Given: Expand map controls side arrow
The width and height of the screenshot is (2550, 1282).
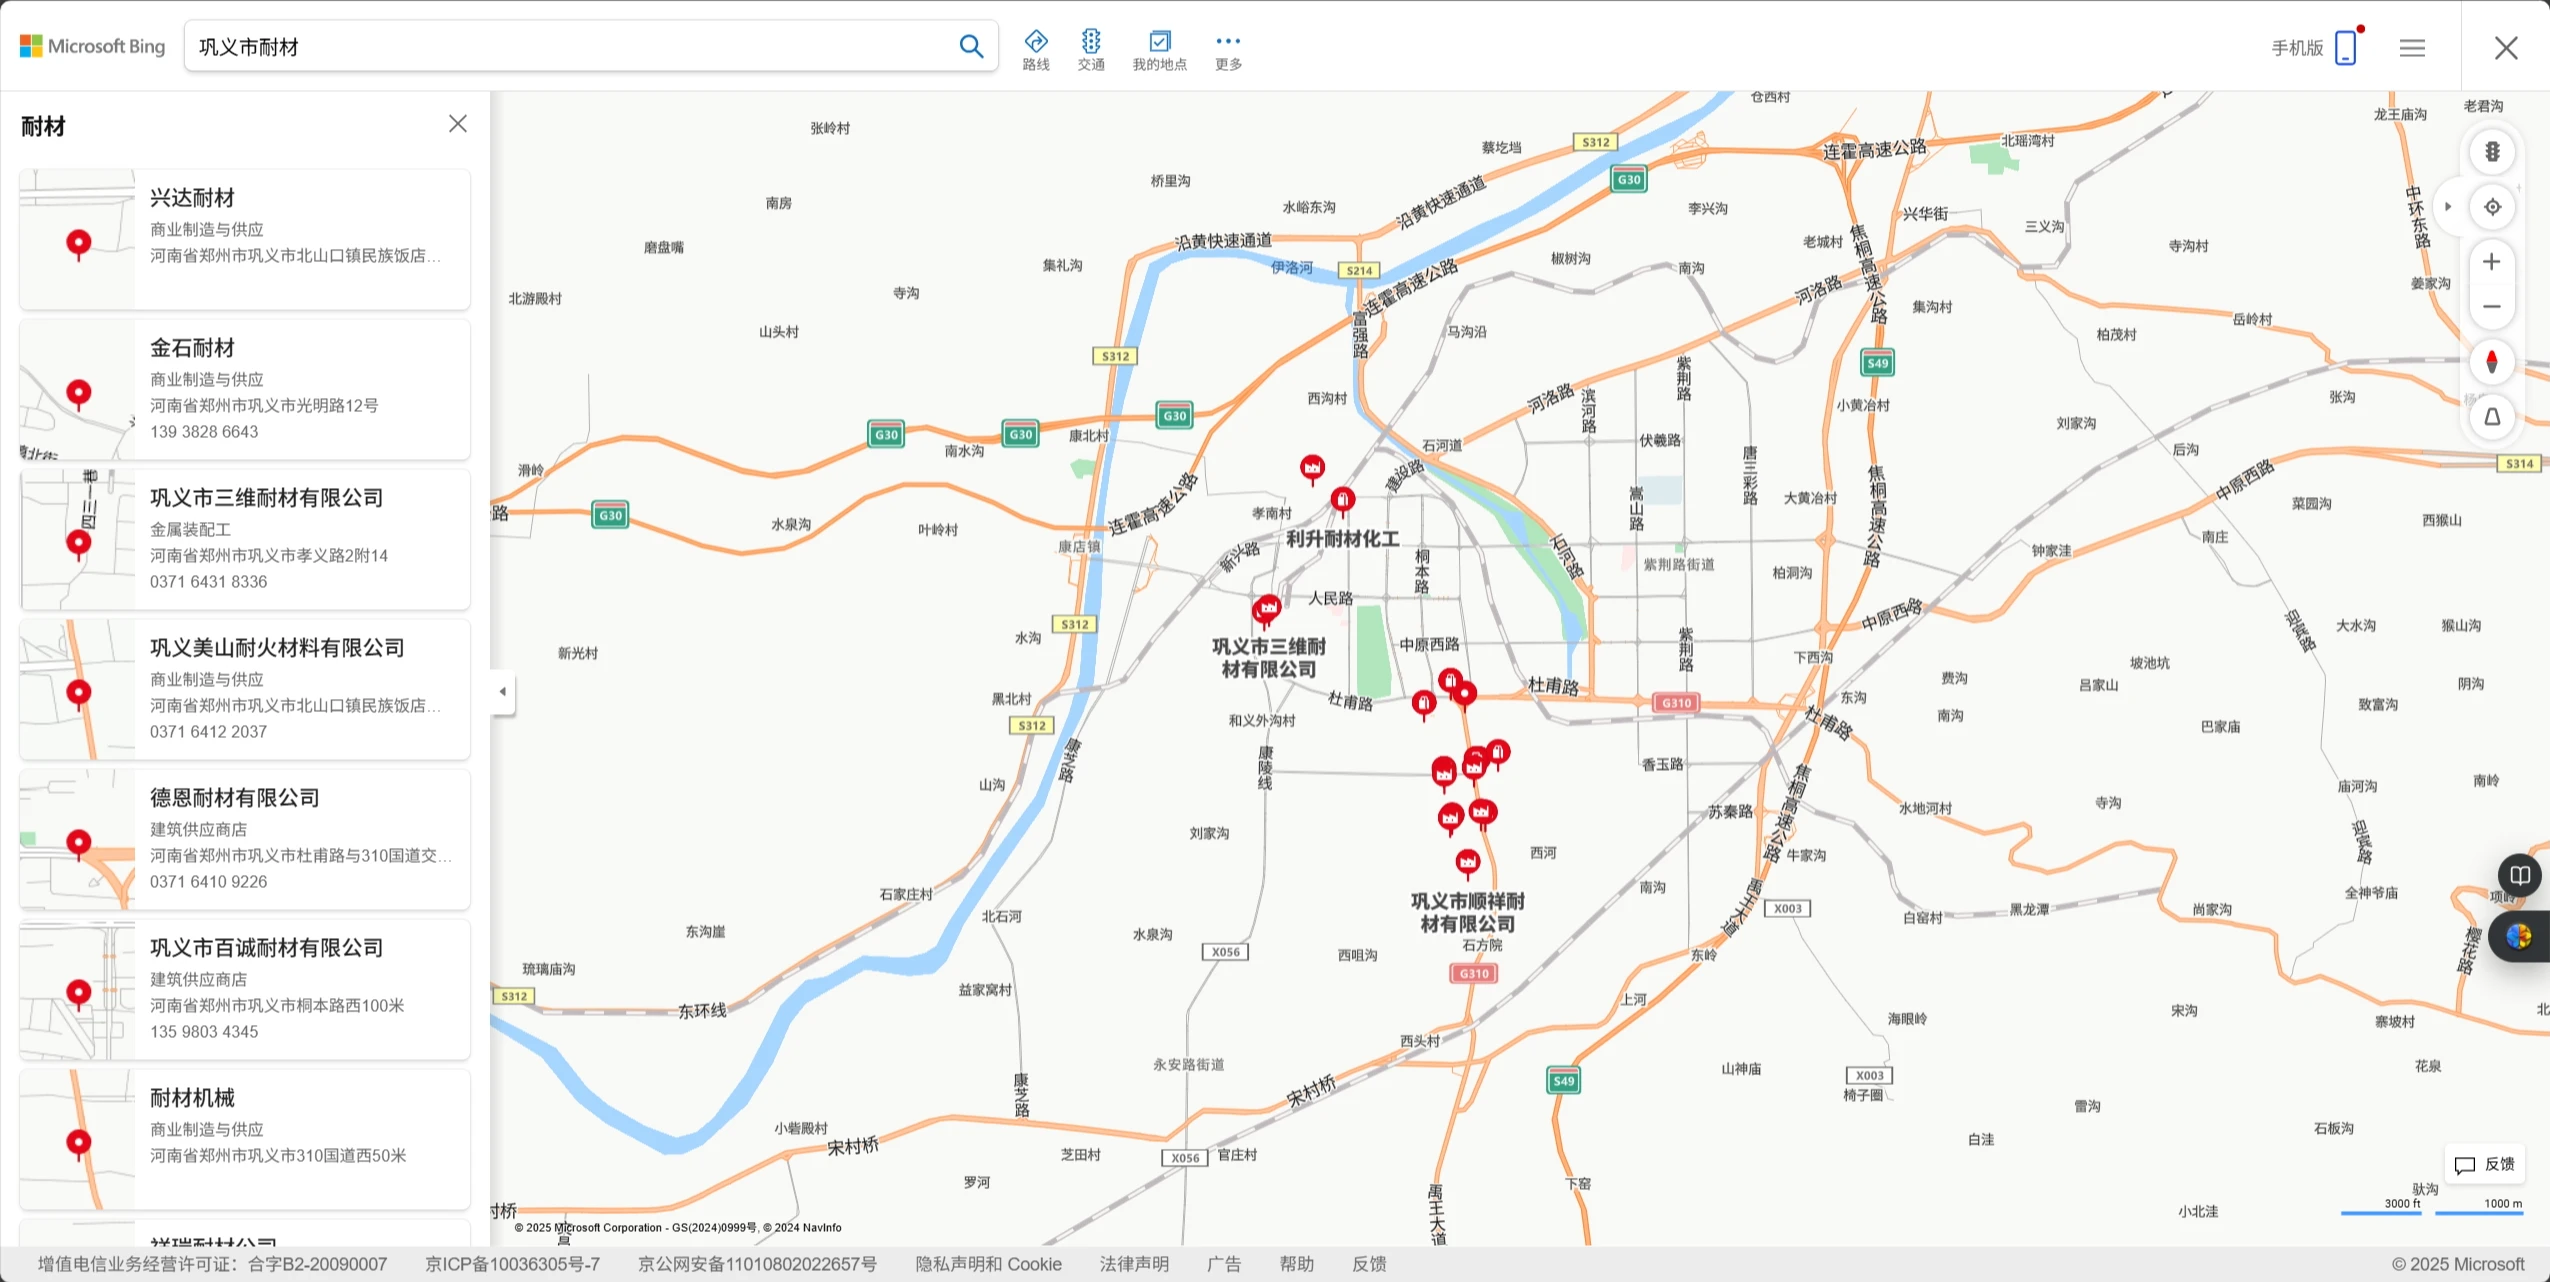Looking at the screenshot, I should (x=2448, y=207).
